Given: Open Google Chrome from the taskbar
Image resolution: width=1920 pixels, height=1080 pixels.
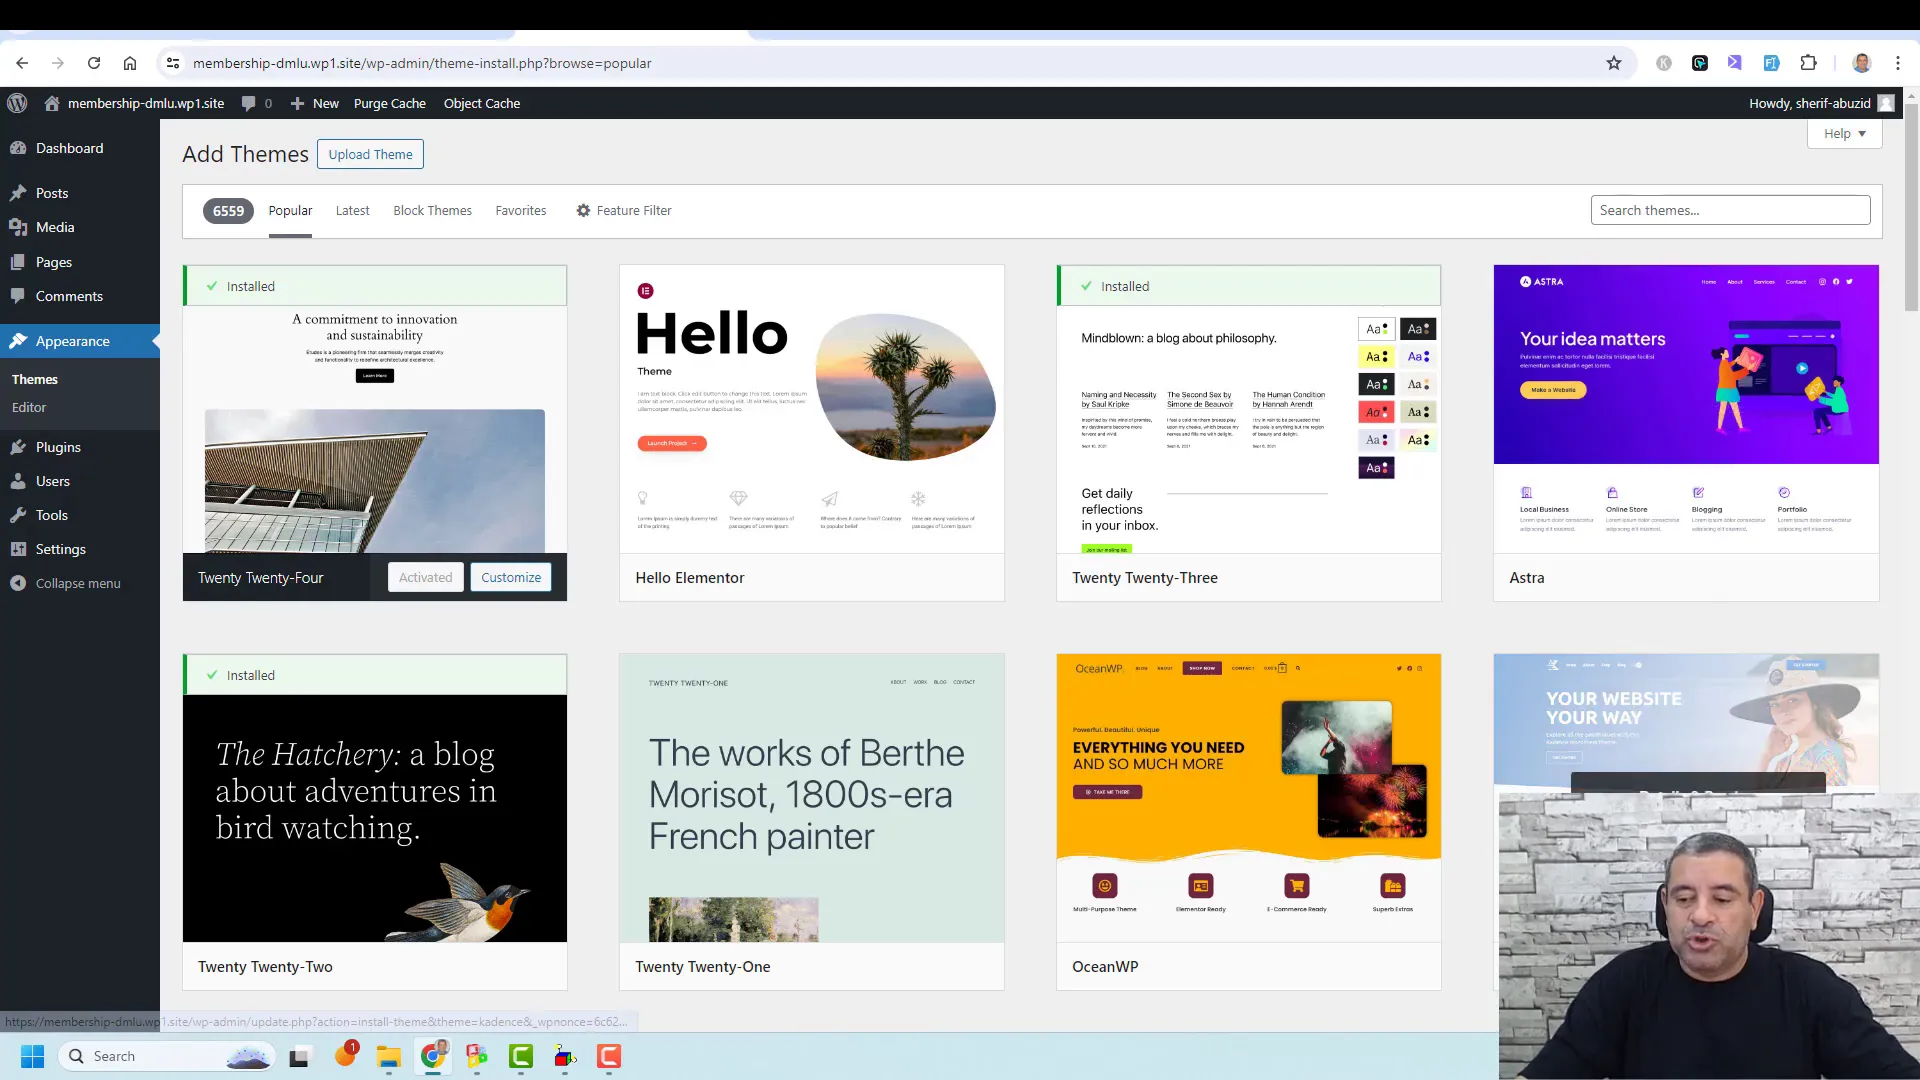Looking at the screenshot, I should pyautogui.click(x=433, y=1056).
